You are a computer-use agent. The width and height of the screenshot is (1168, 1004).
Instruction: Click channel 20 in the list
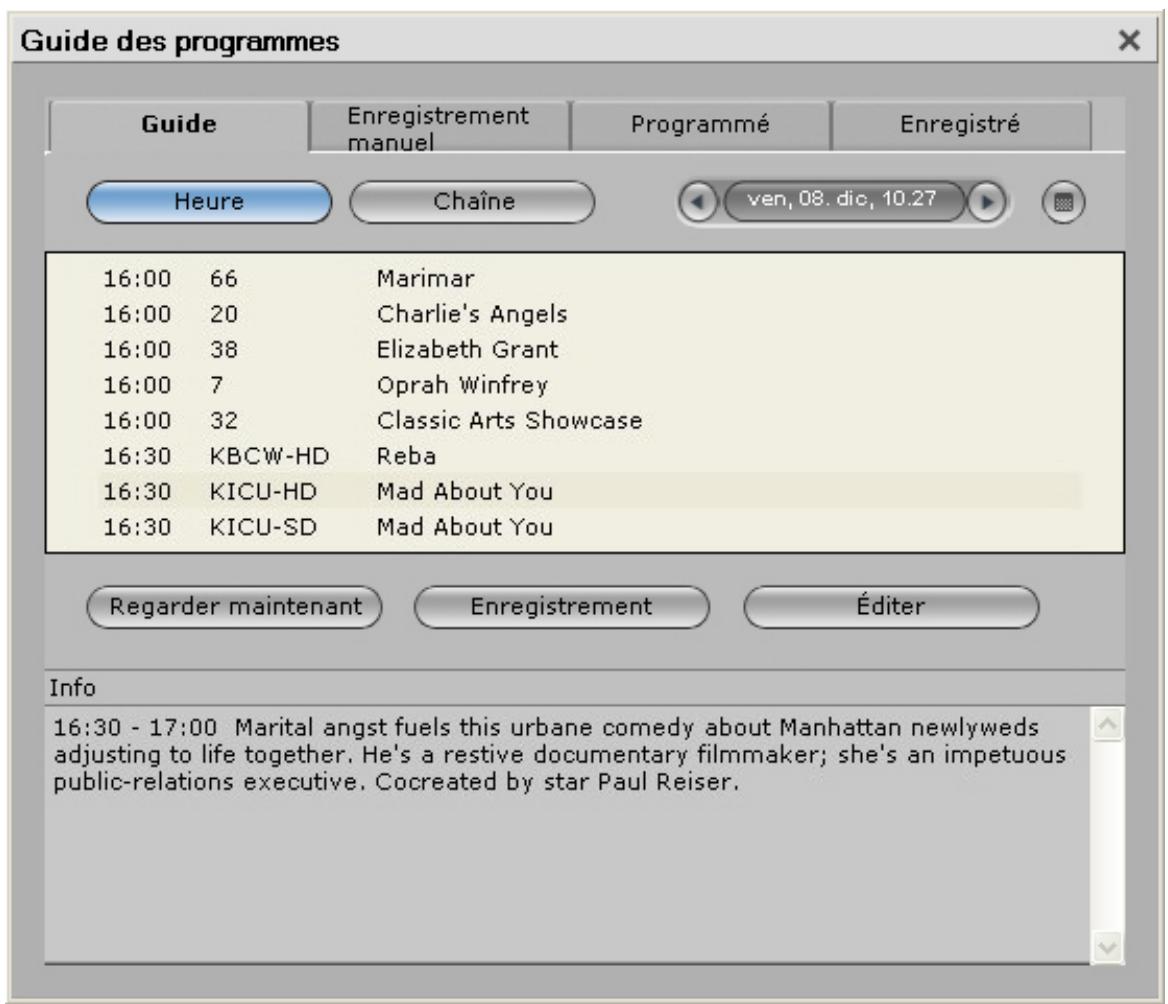pyautogui.click(x=223, y=314)
